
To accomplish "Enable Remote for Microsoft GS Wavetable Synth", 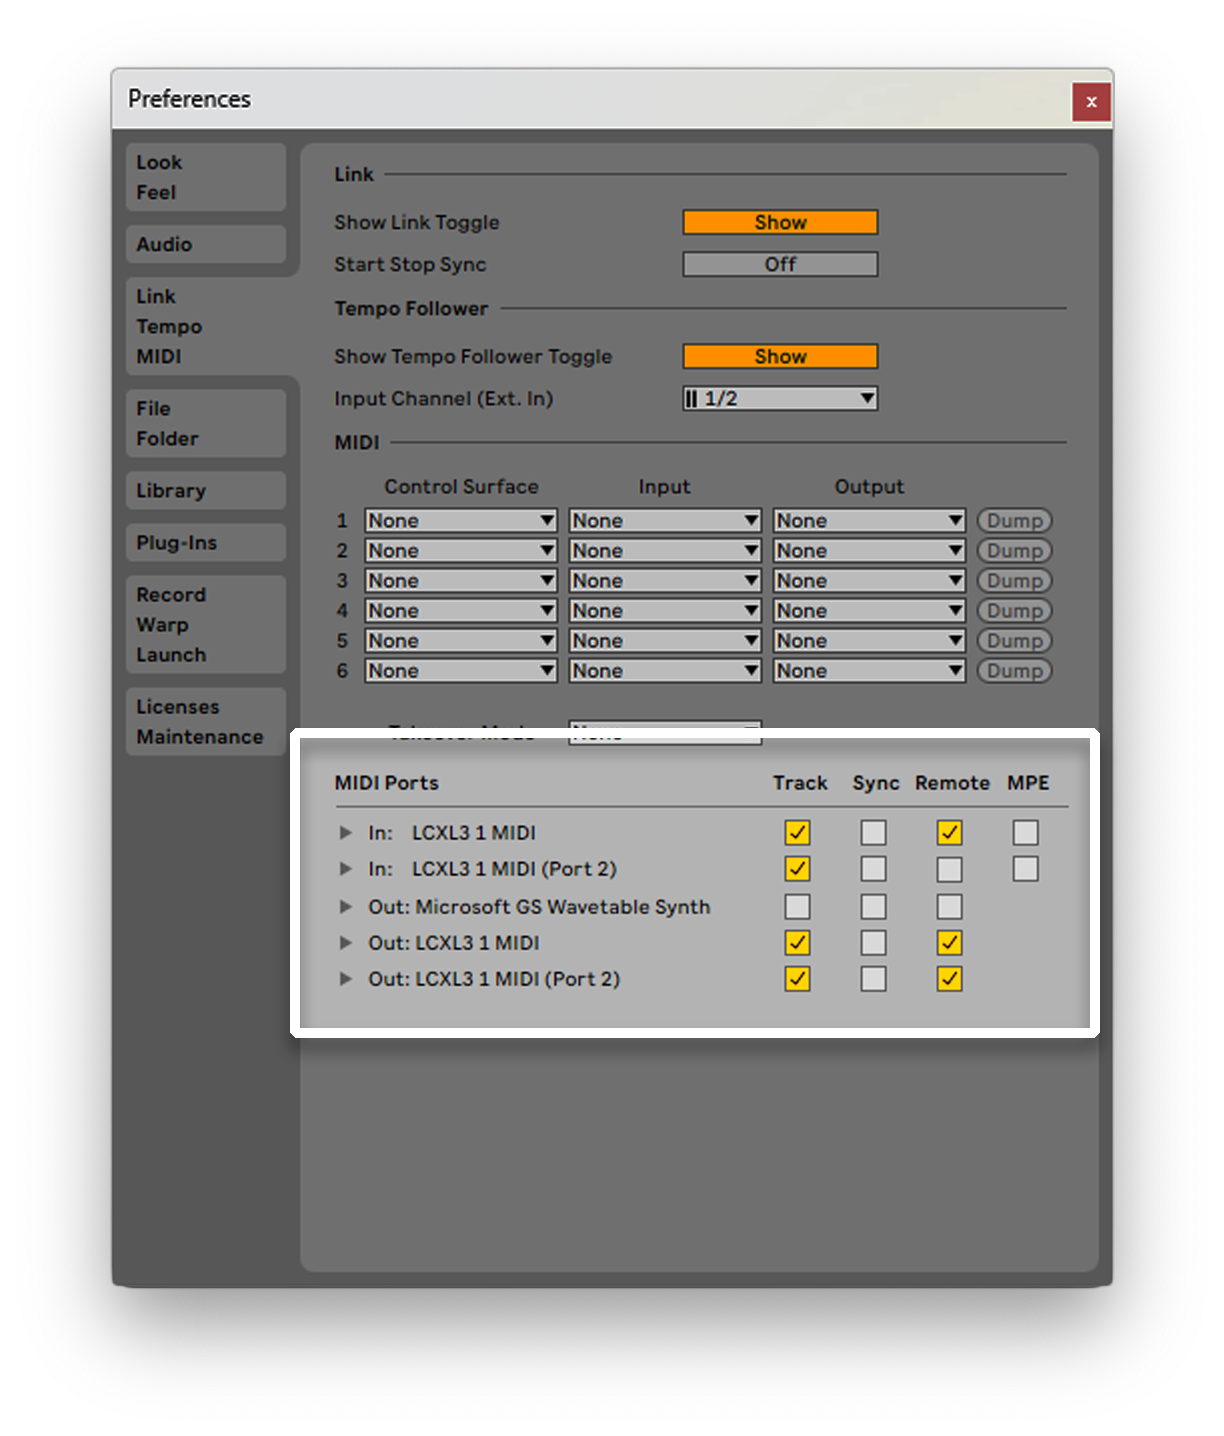I will pyautogui.click(x=949, y=906).
